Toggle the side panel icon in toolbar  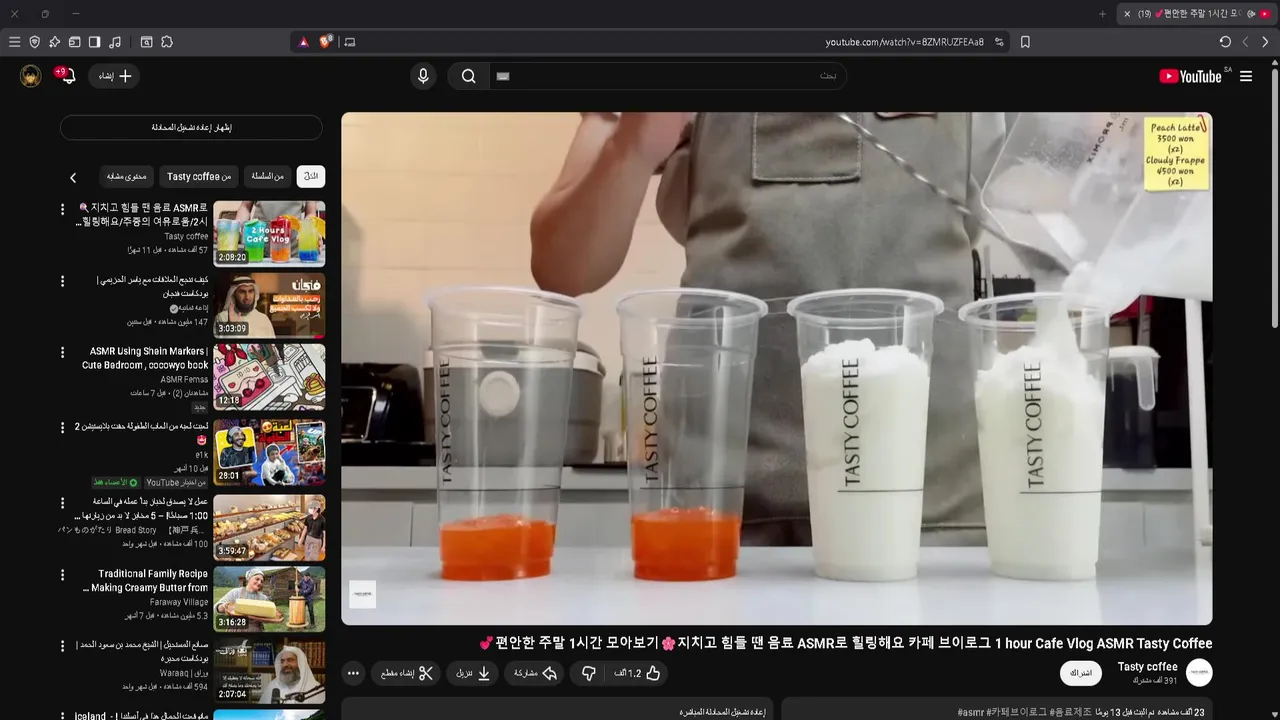tap(94, 42)
